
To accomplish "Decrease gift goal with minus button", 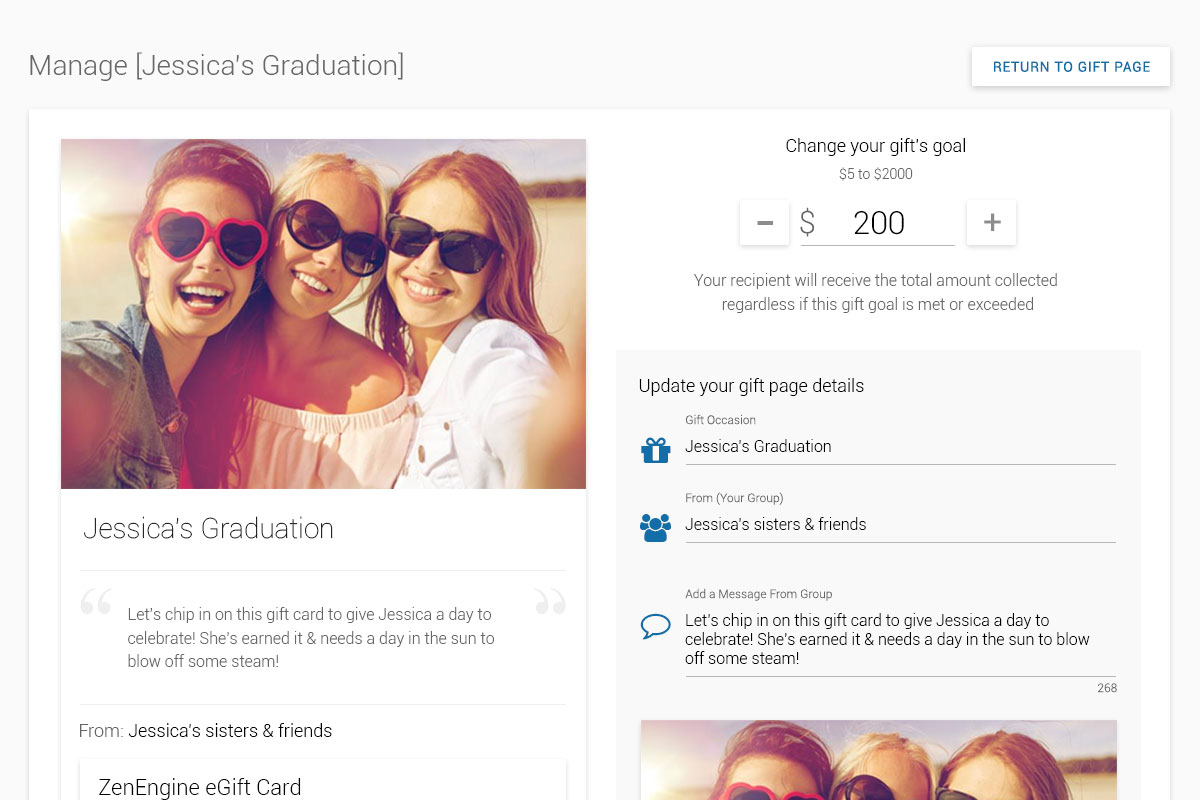I will (765, 222).
